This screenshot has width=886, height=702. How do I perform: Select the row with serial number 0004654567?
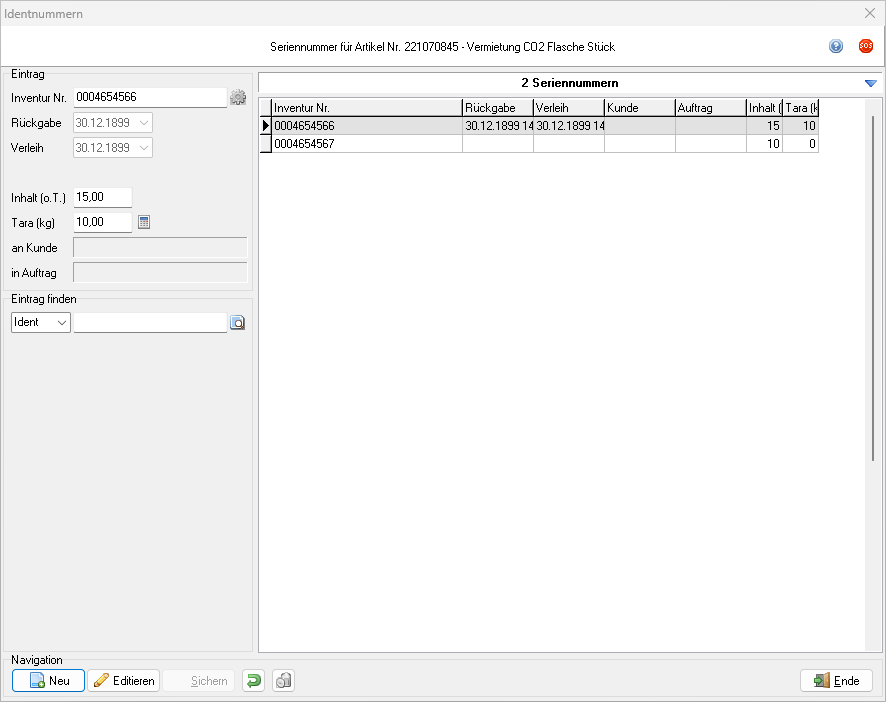coord(366,144)
